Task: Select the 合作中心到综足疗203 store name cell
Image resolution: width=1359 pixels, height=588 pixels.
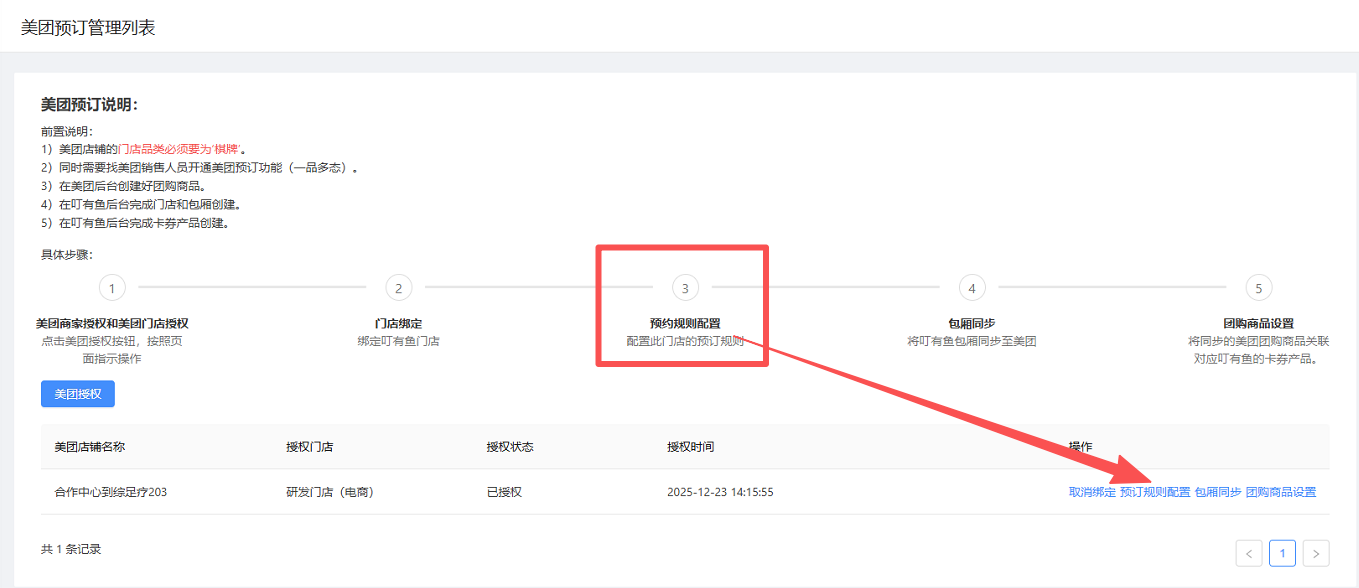Action: pyautogui.click(x=110, y=492)
